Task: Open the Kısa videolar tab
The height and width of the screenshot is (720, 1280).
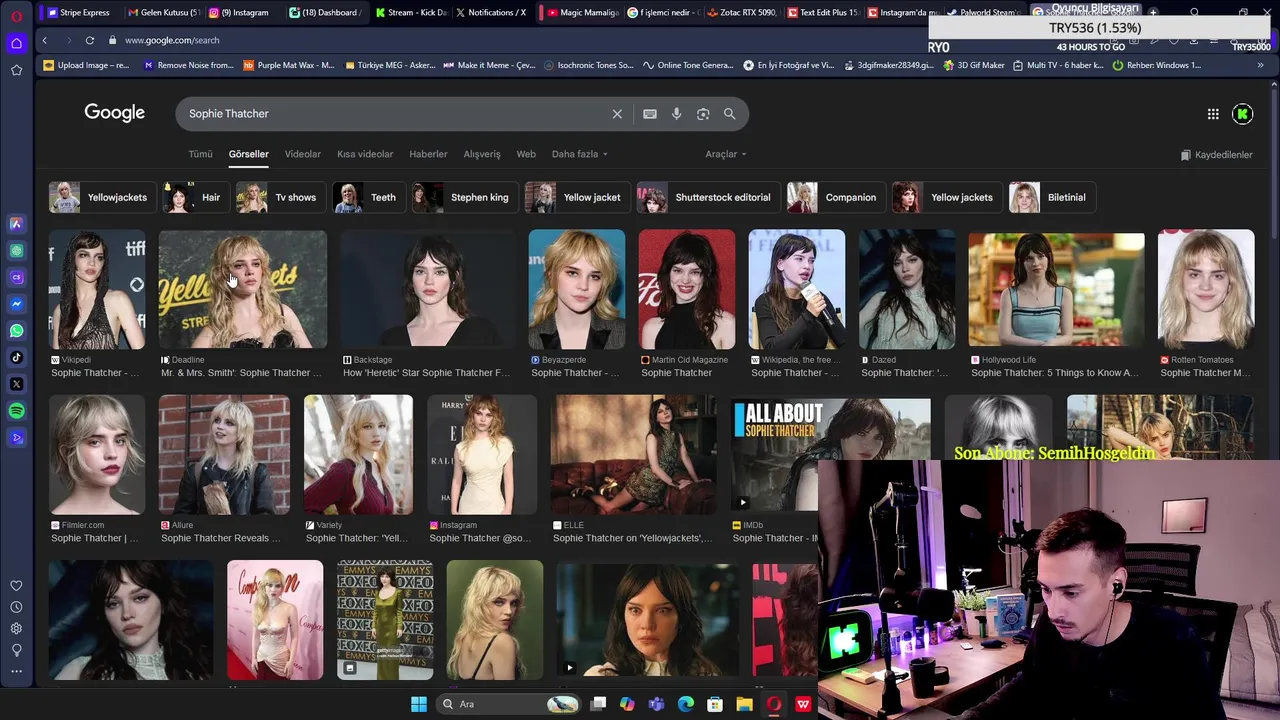Action: click(x=365, y=154)
